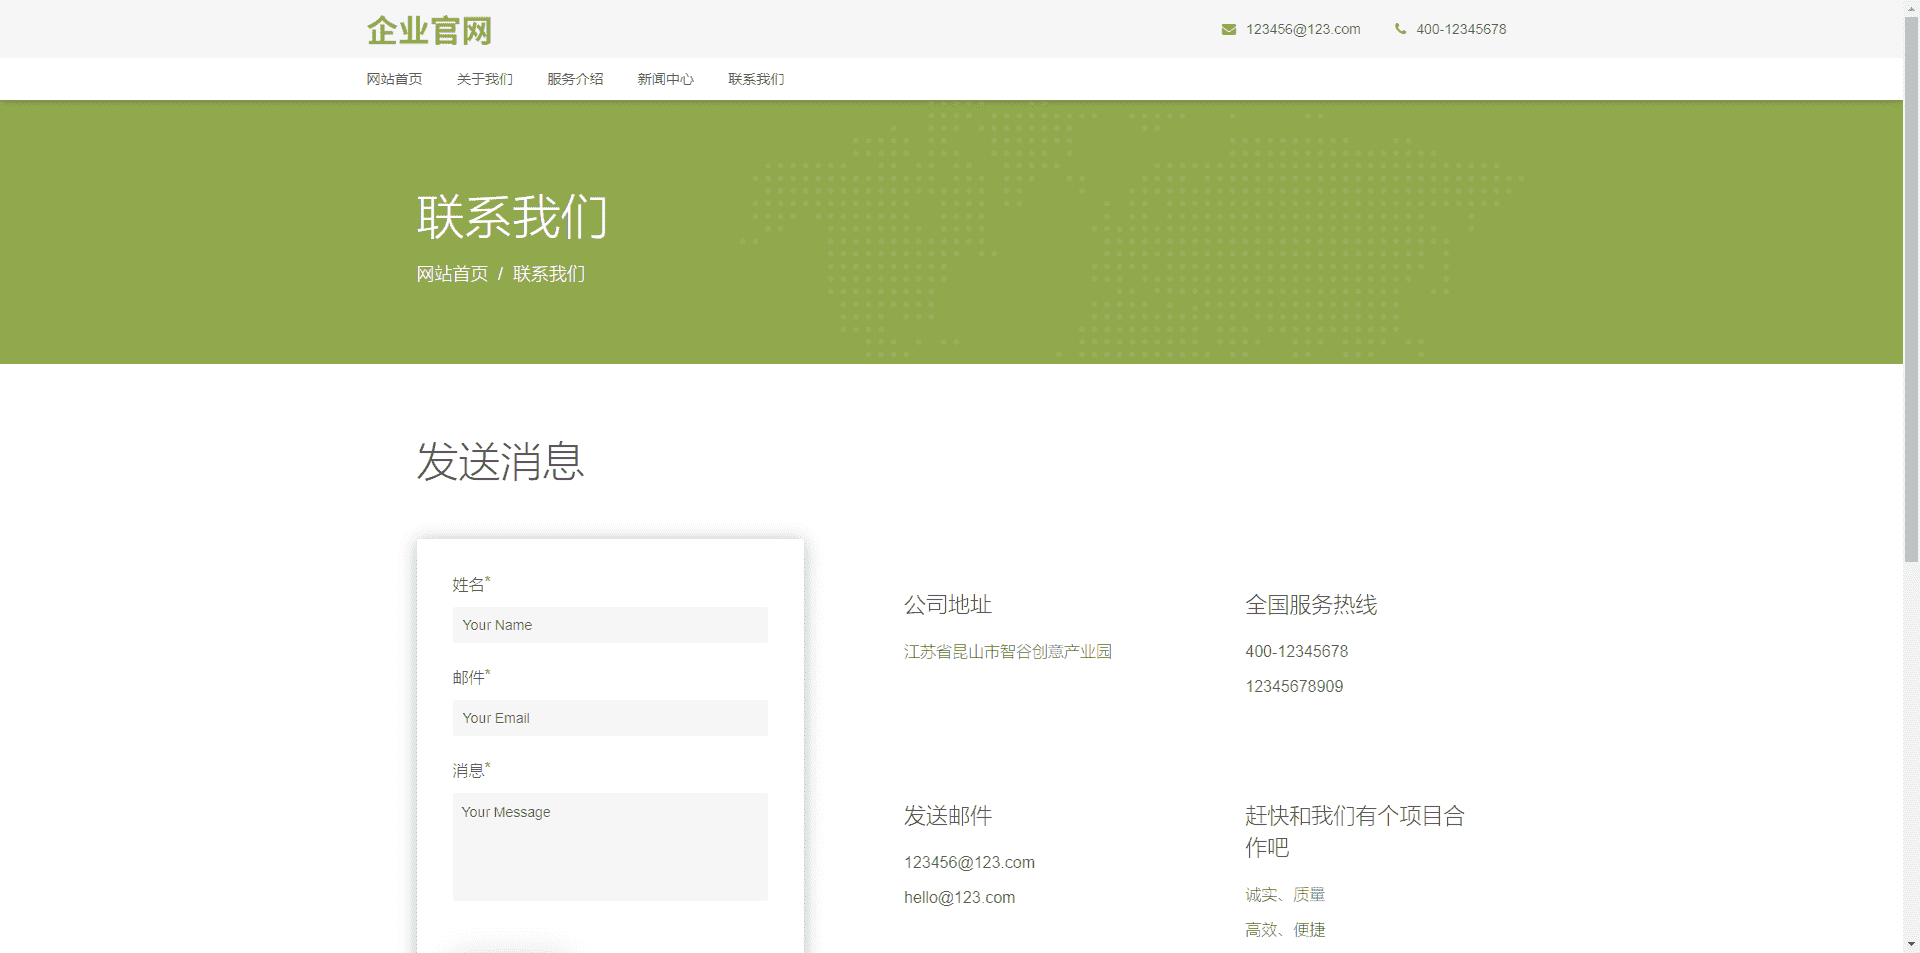This screenshot has width=1920, height=953.
Task: Click the hello@123.com email
Action: click(x=960, y=898)
